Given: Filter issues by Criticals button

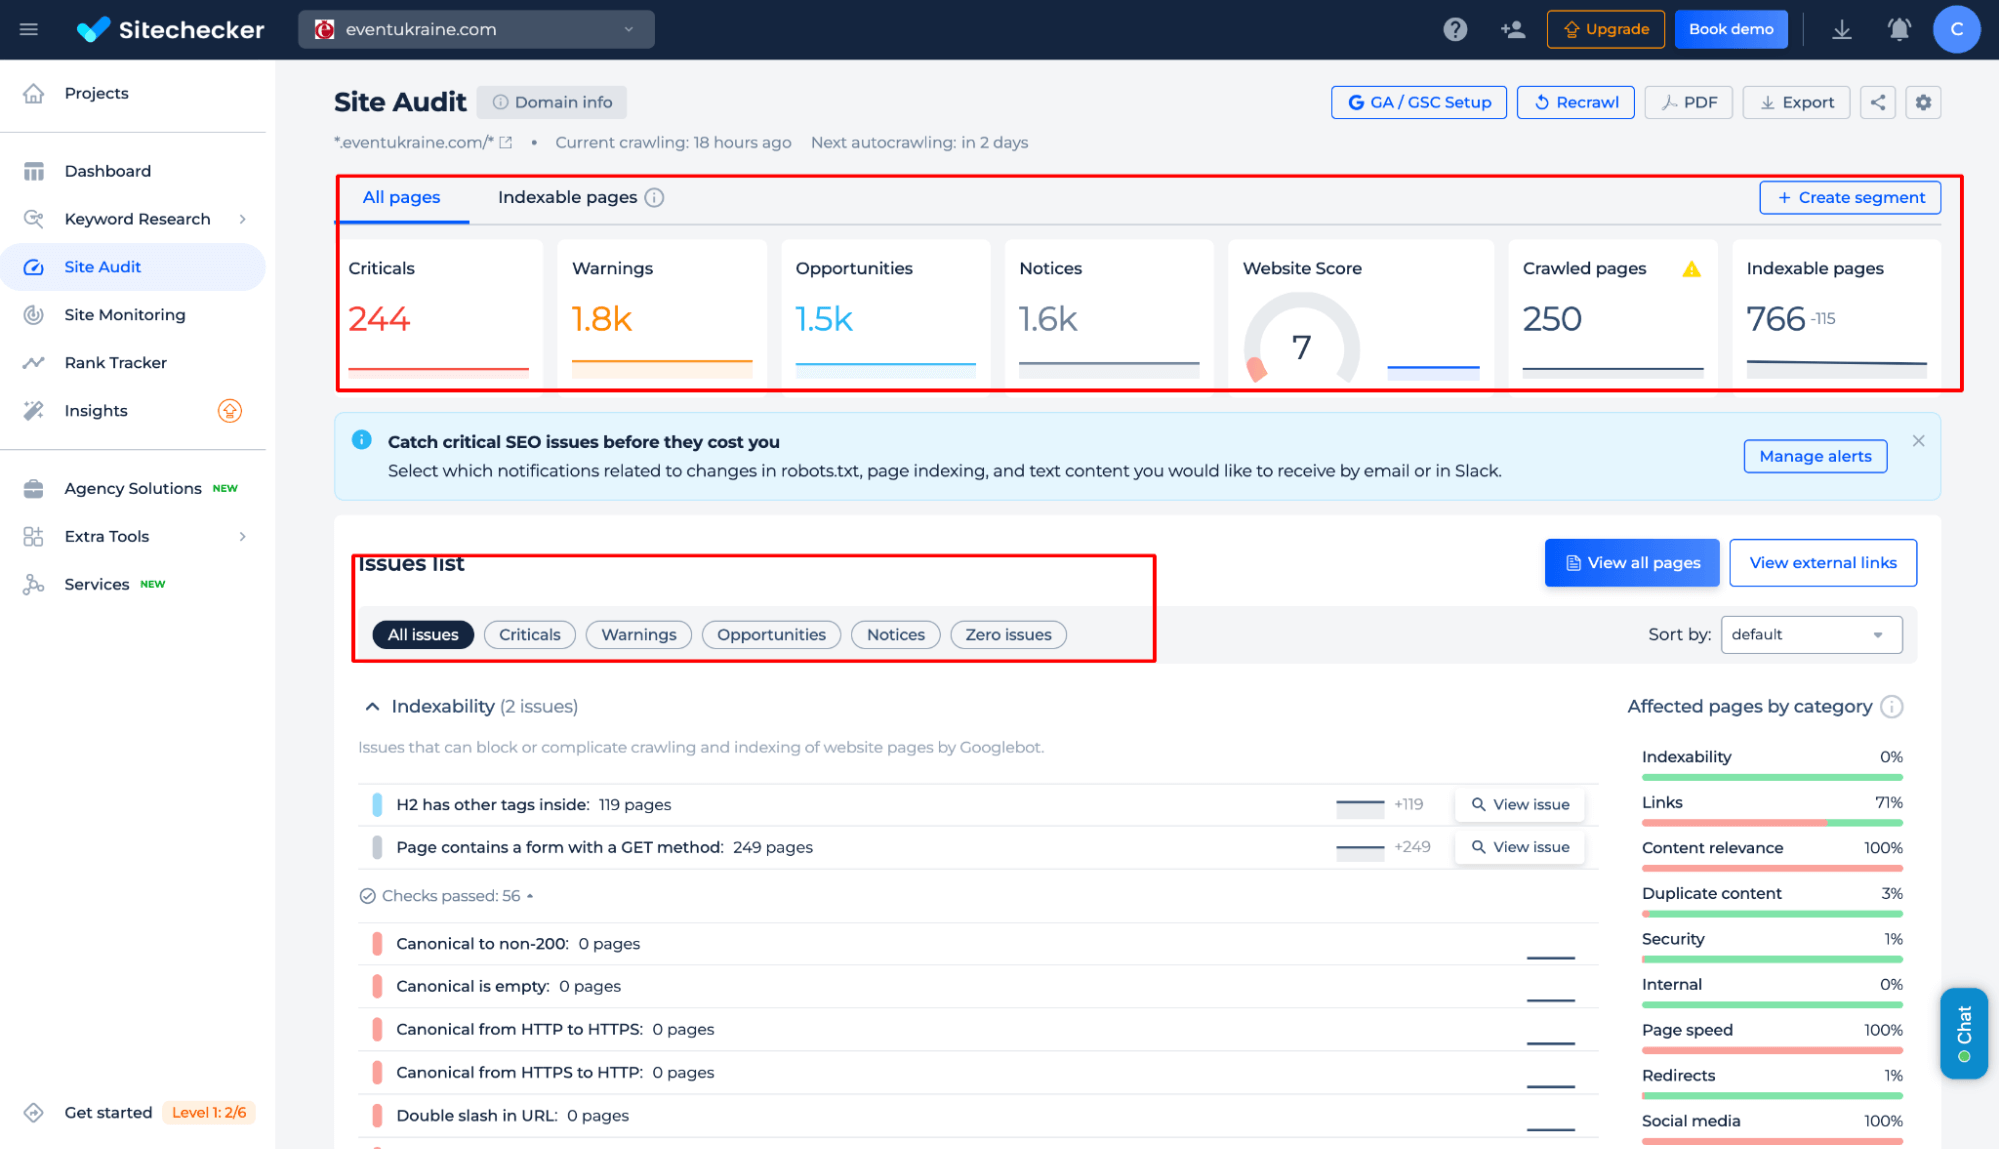Looking at the screenshot, I should pyautogui.click(x=529, y=634).
